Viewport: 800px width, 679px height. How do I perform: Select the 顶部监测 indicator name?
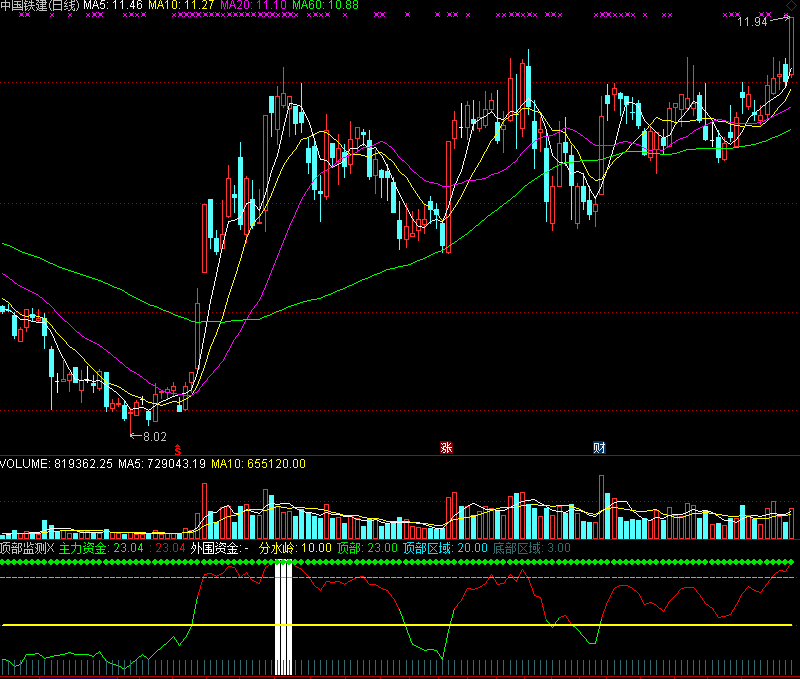(23, 548)
